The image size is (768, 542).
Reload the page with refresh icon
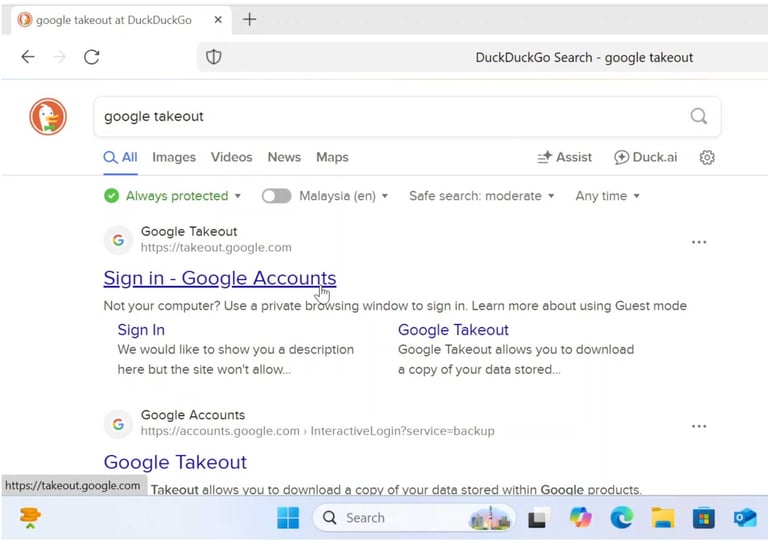[x=92, y=57]
